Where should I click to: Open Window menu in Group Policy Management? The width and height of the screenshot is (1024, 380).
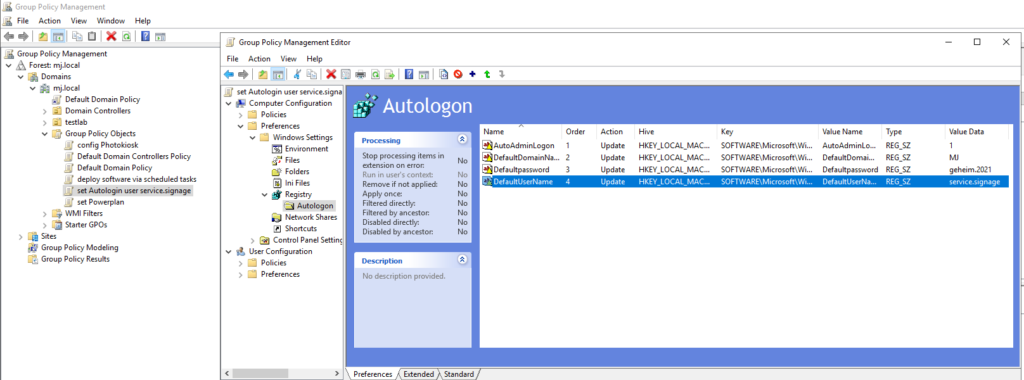tap(110, 21)
